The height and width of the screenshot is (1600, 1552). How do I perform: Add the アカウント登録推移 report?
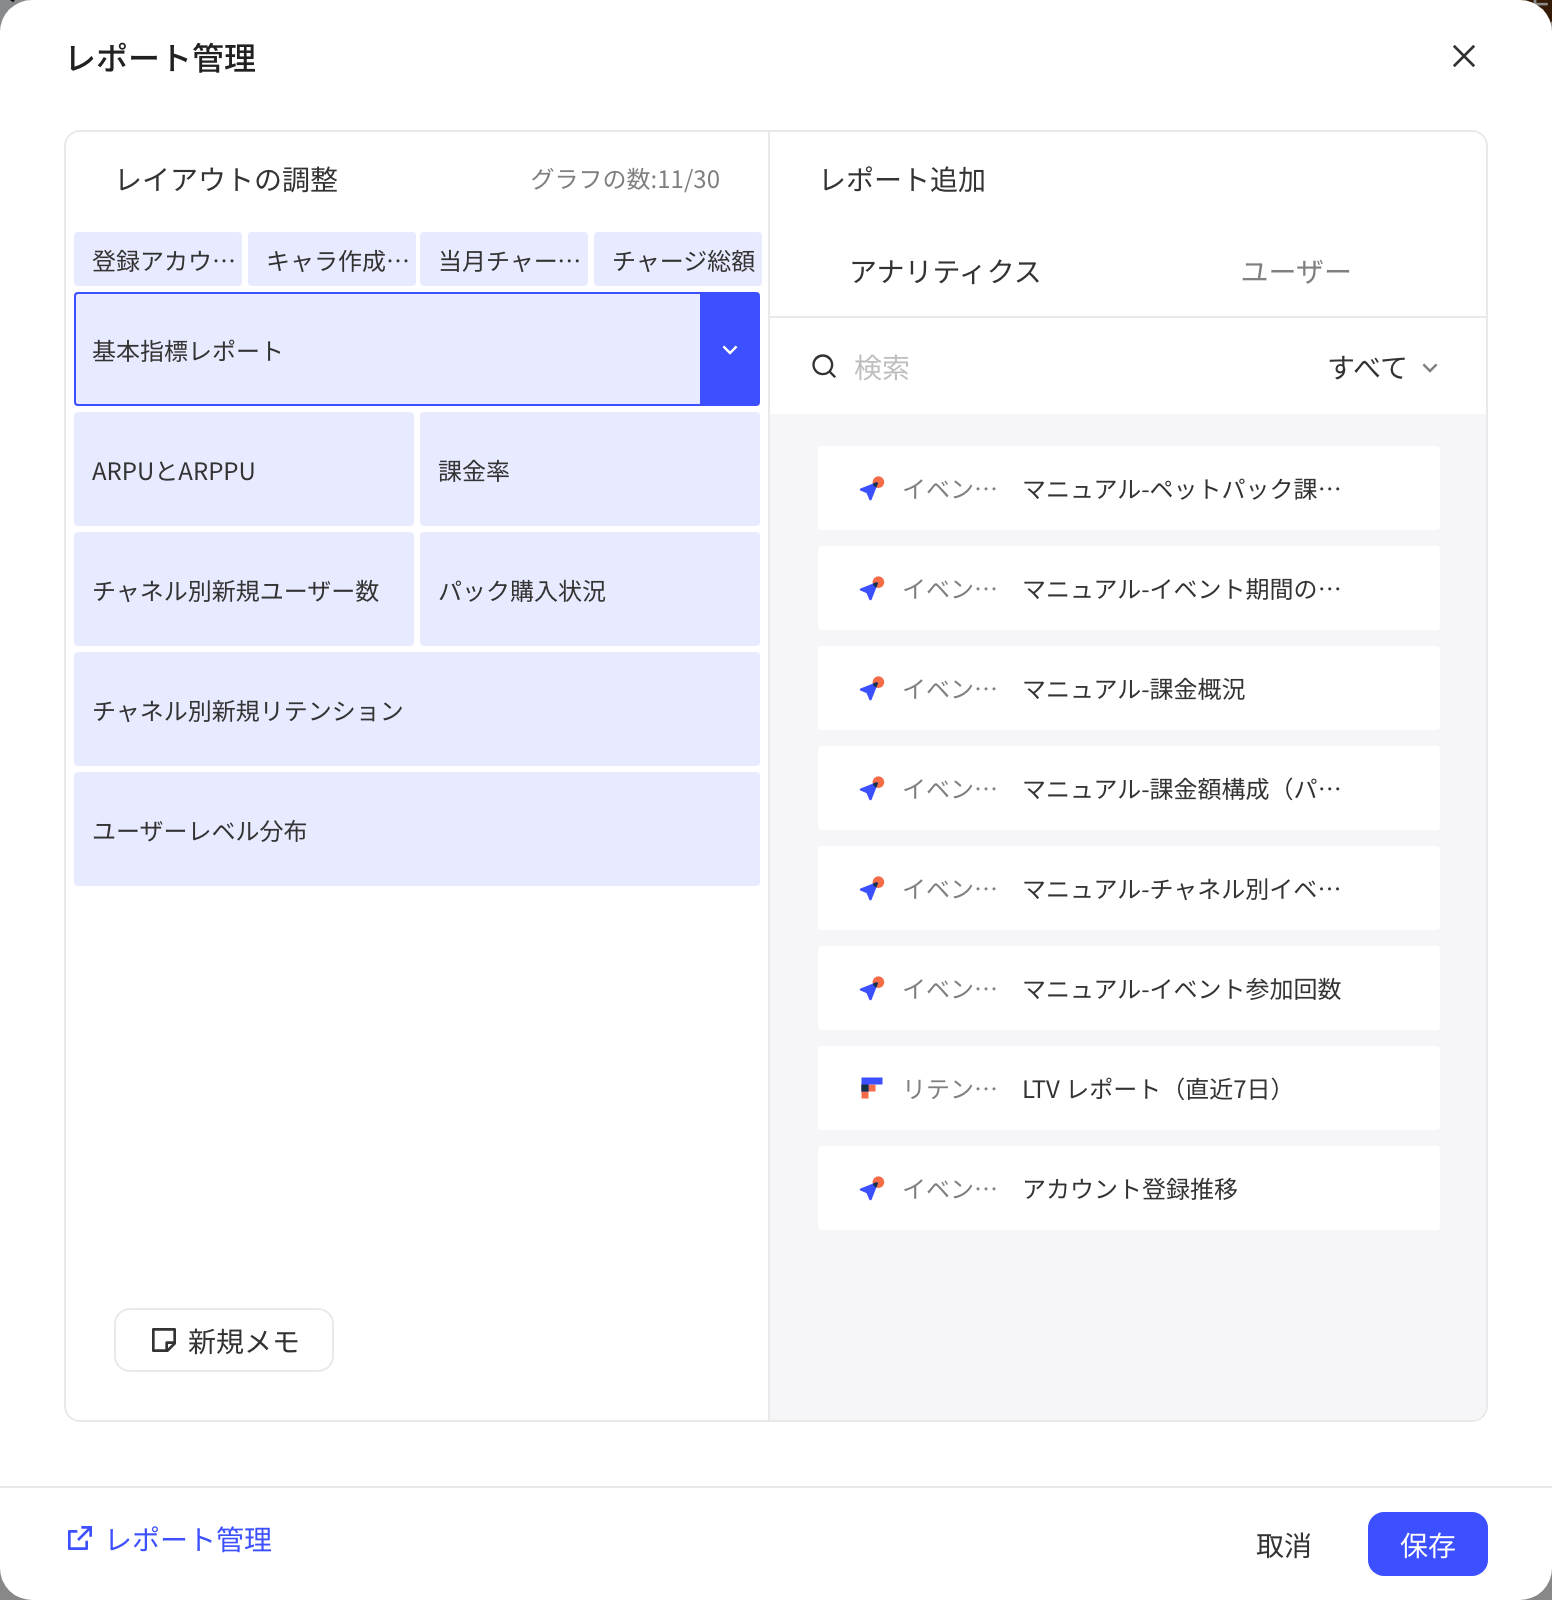pyautogui.click(x=1129, y=1188)
